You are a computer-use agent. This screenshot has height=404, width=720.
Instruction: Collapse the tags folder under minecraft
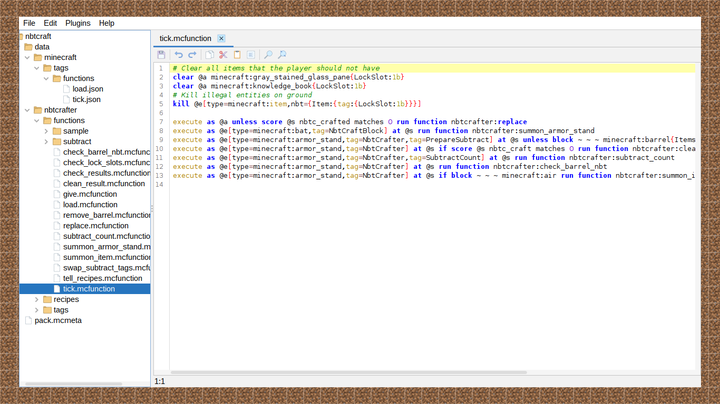37,68
